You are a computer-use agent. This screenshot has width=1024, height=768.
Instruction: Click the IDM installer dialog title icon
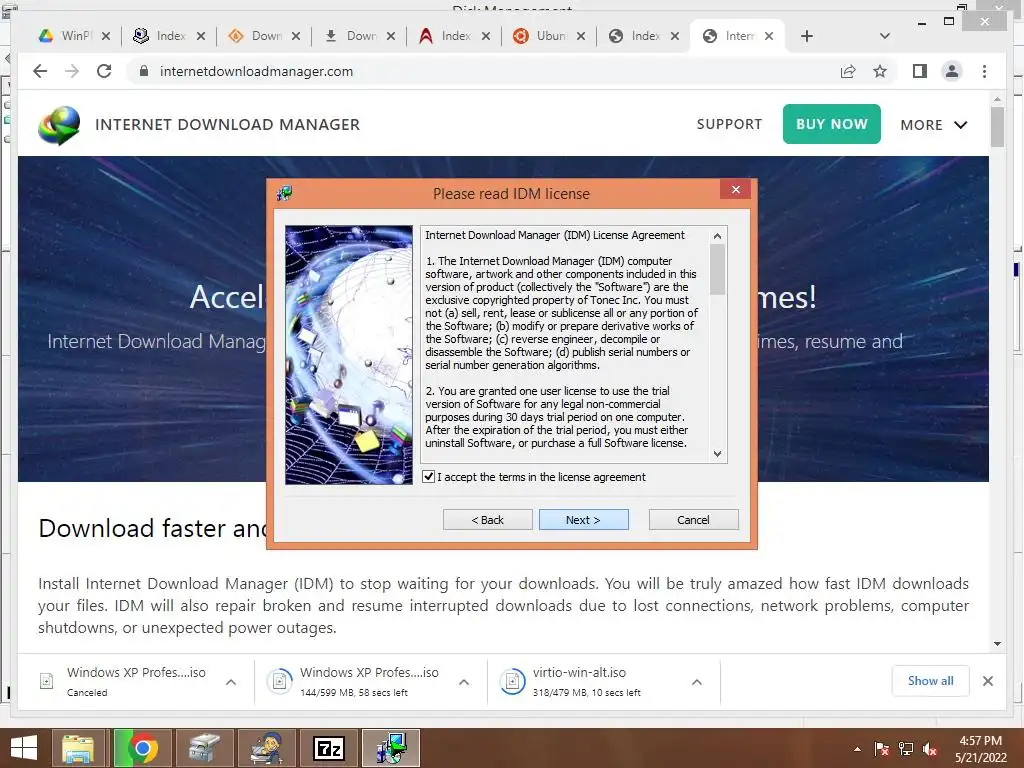[x=285, y=193]
